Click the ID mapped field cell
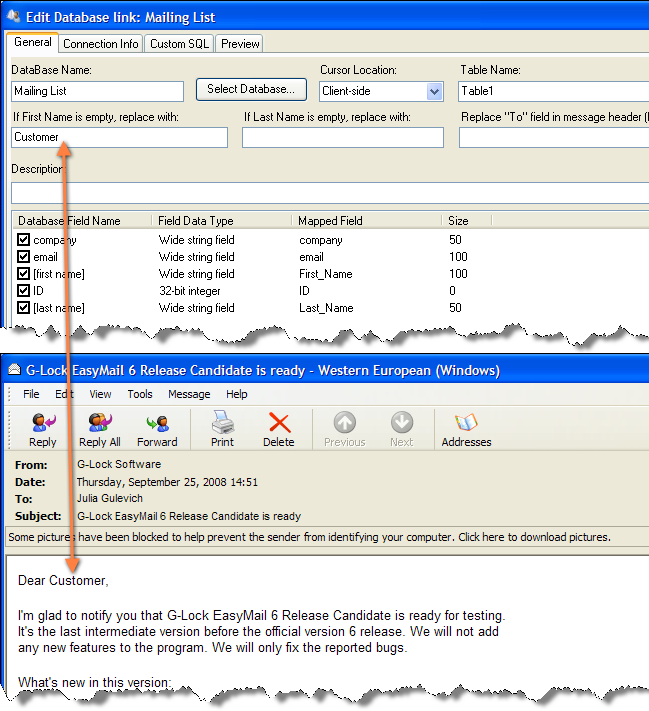This screenshot has width=649, height=711. click(x=304, y=291)
